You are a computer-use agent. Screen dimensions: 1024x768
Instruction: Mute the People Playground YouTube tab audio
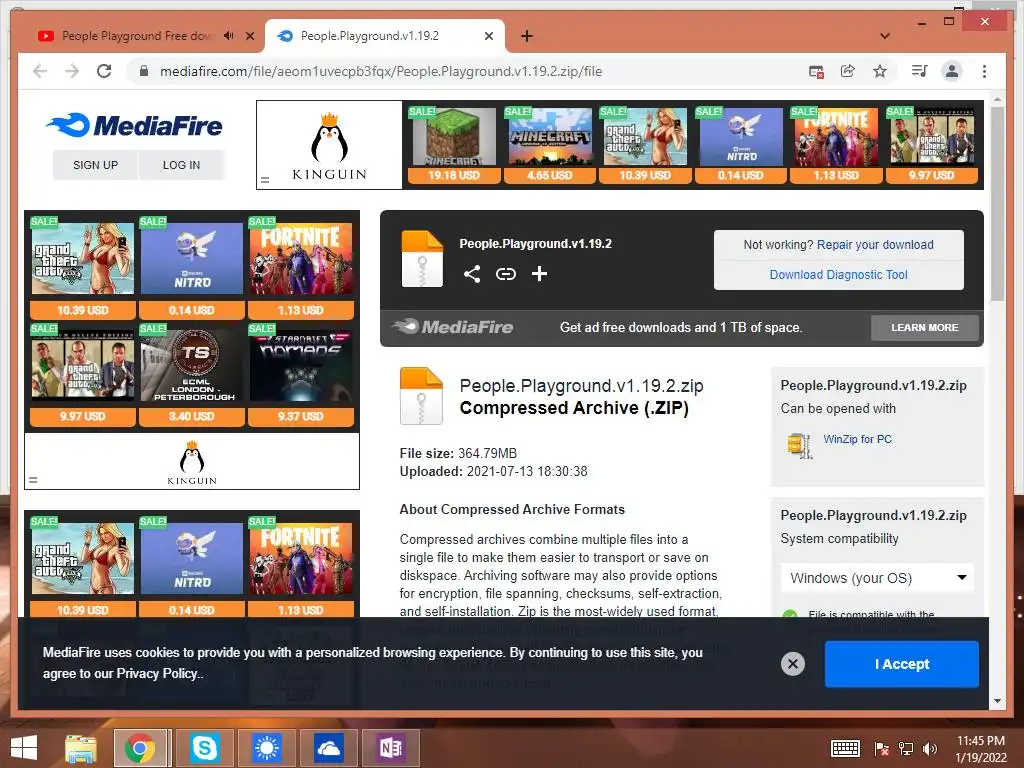(229, 36)
